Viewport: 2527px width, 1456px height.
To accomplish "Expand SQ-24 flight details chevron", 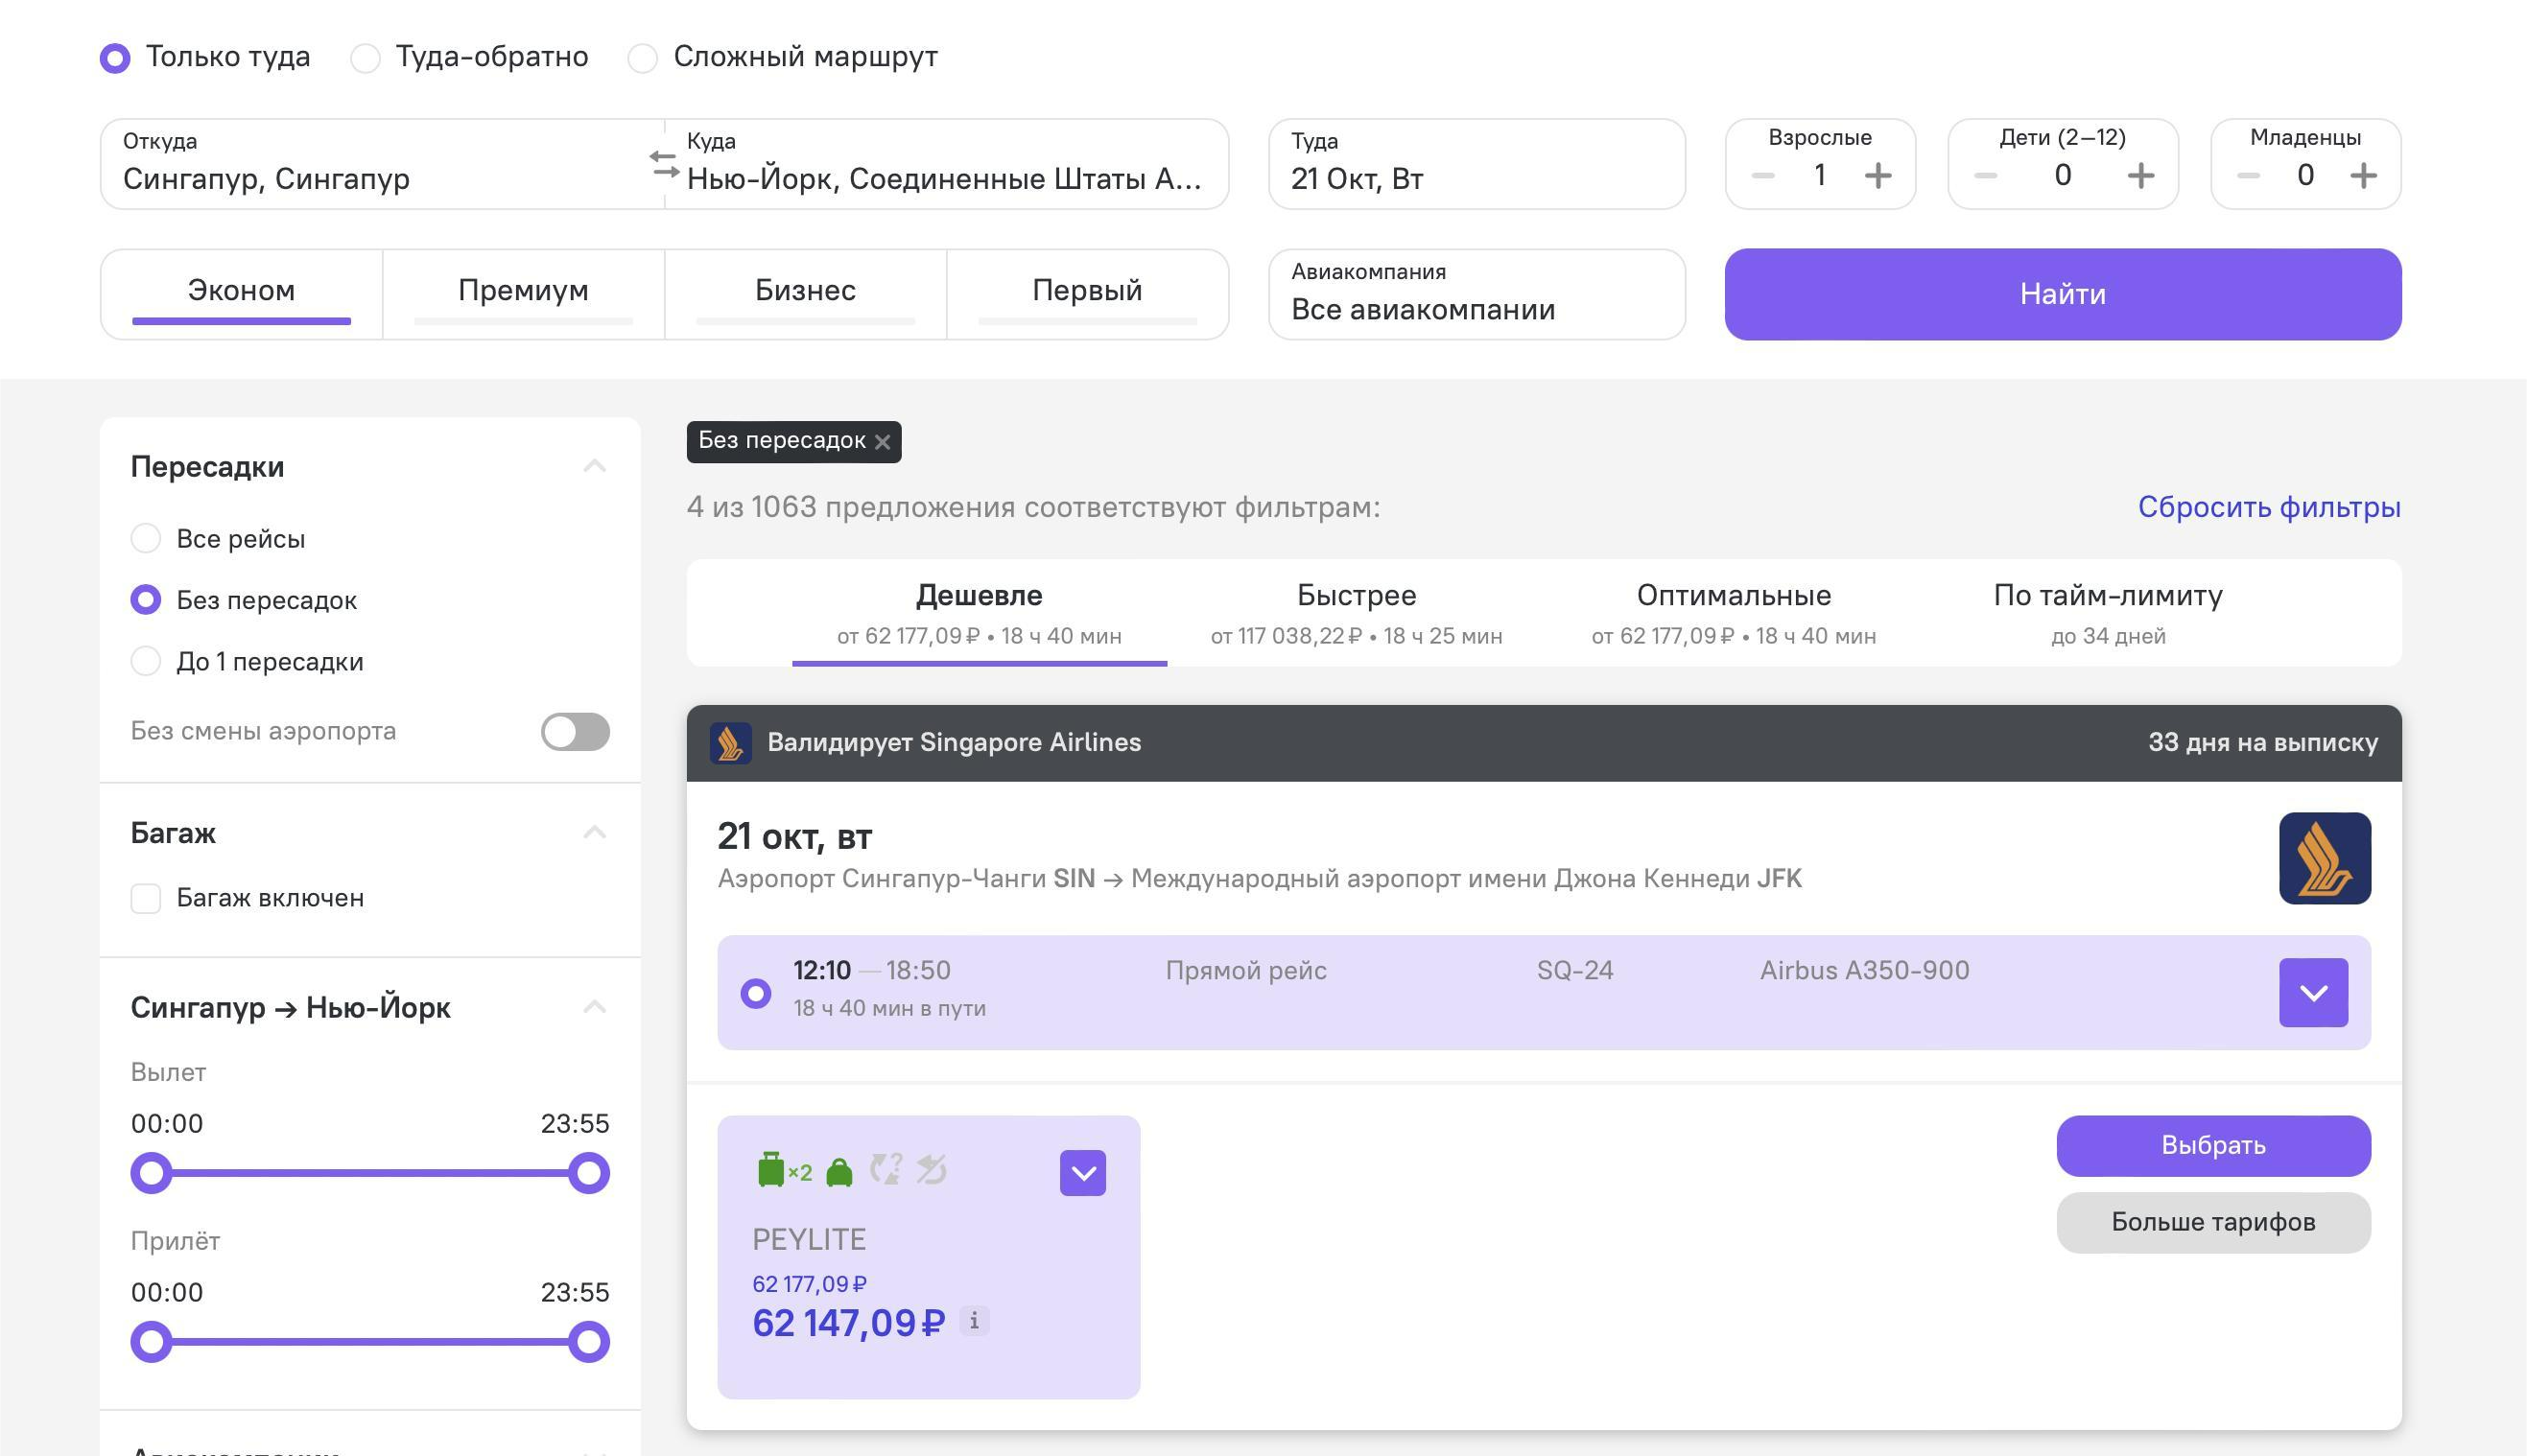I will click(x=2312, y=992).
